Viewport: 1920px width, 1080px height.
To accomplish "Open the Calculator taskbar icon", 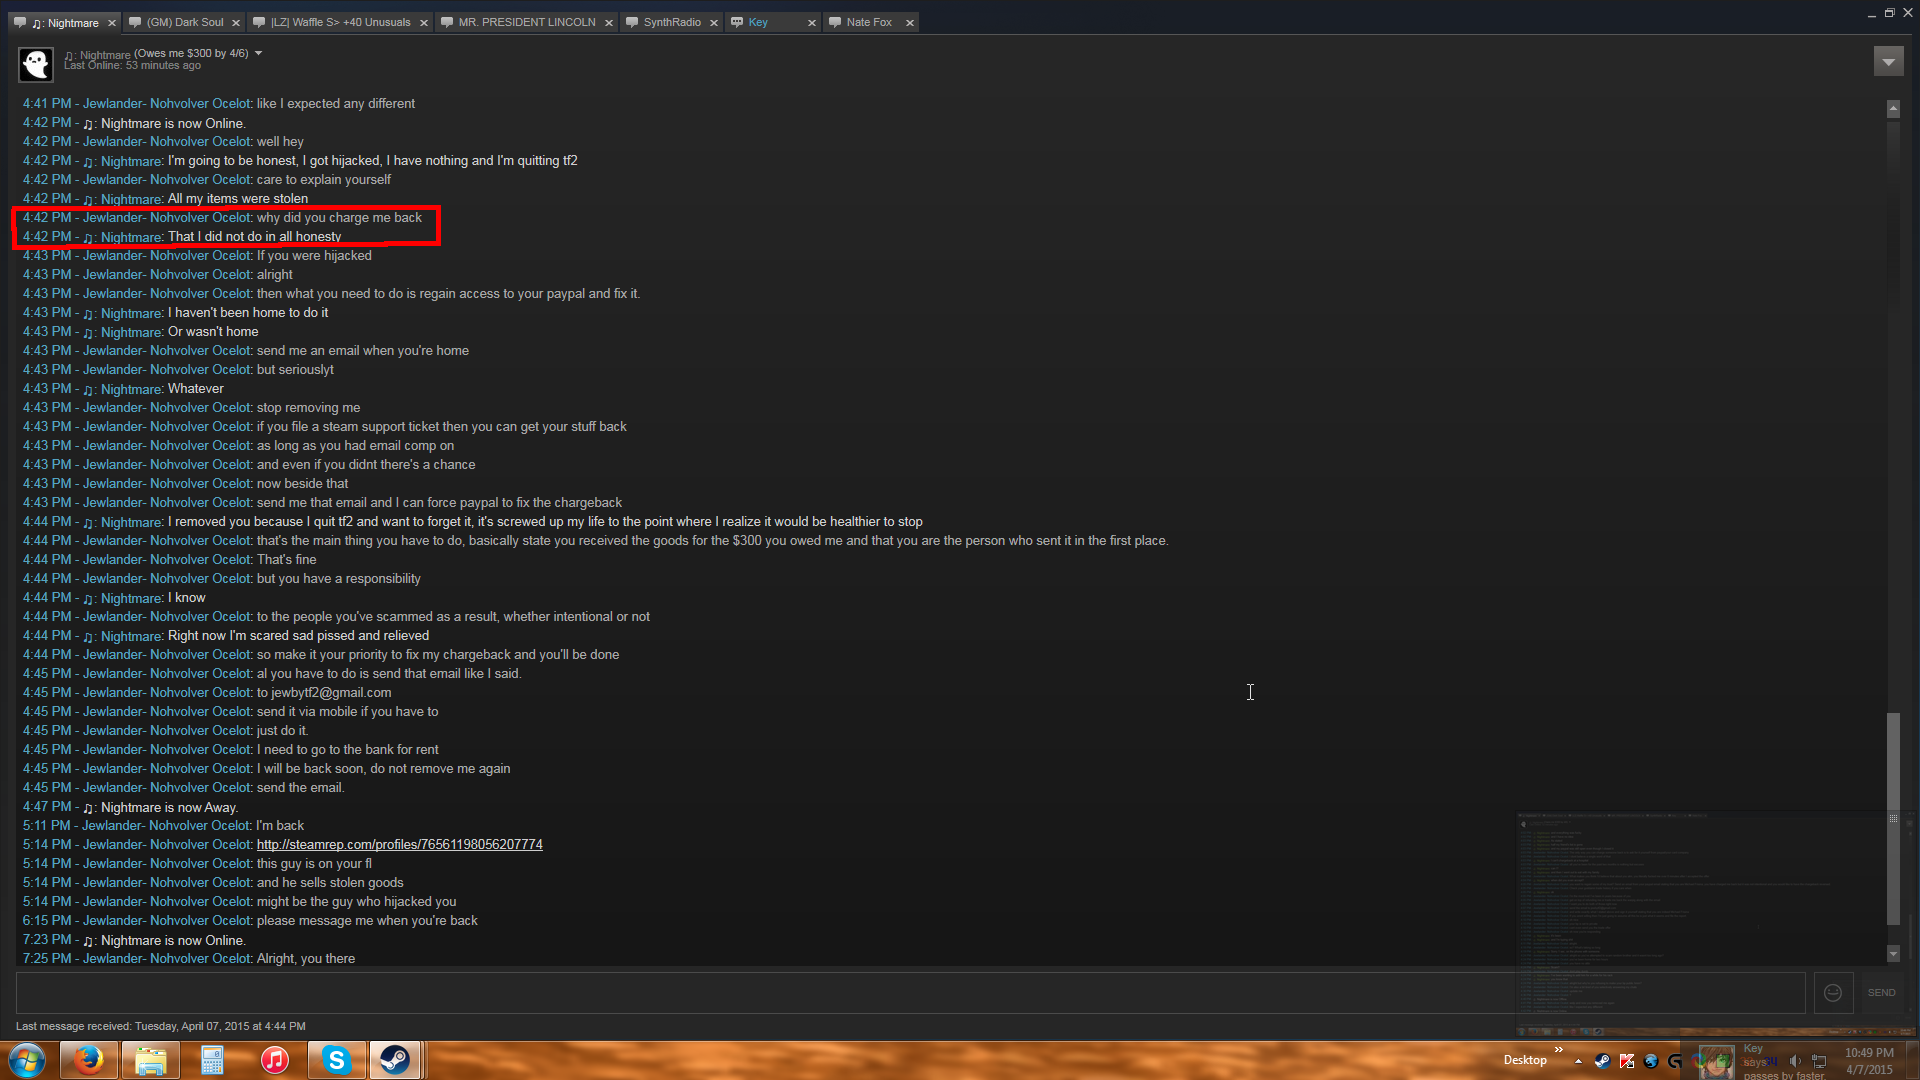I will tap(212, 1060).
